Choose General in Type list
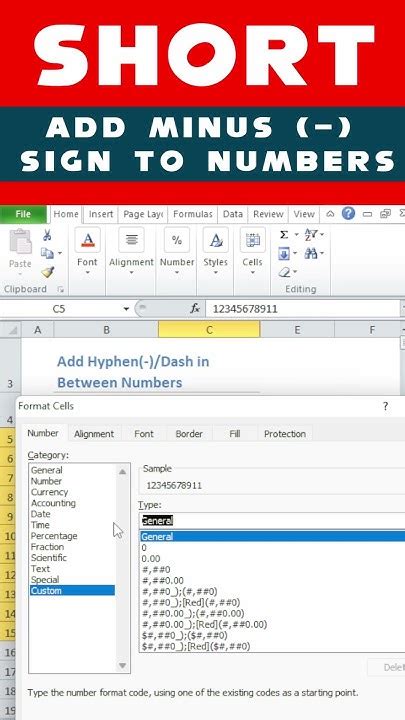The image size is (405, 720). click(272, 536)
